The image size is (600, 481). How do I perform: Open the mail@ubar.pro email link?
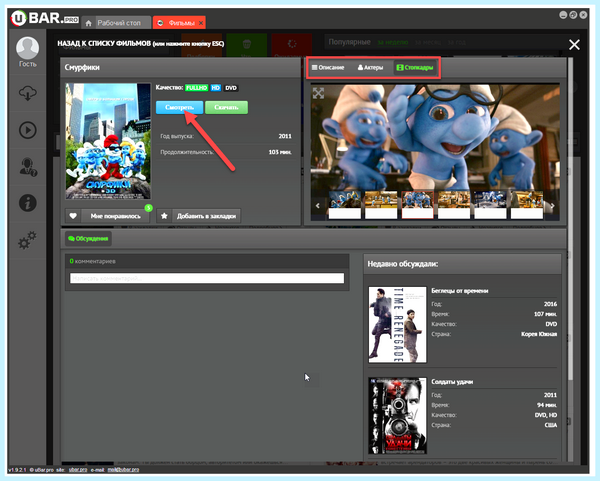[x=123, y=470]
